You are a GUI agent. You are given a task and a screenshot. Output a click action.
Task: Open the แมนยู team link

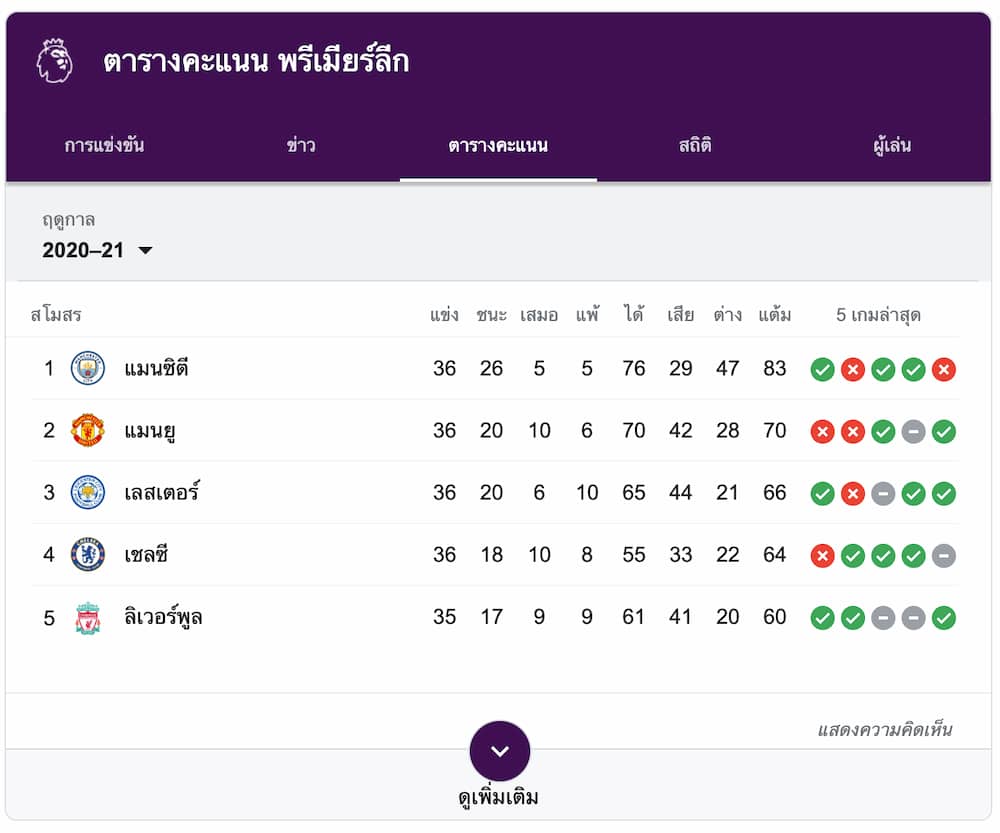coord(150,431)
